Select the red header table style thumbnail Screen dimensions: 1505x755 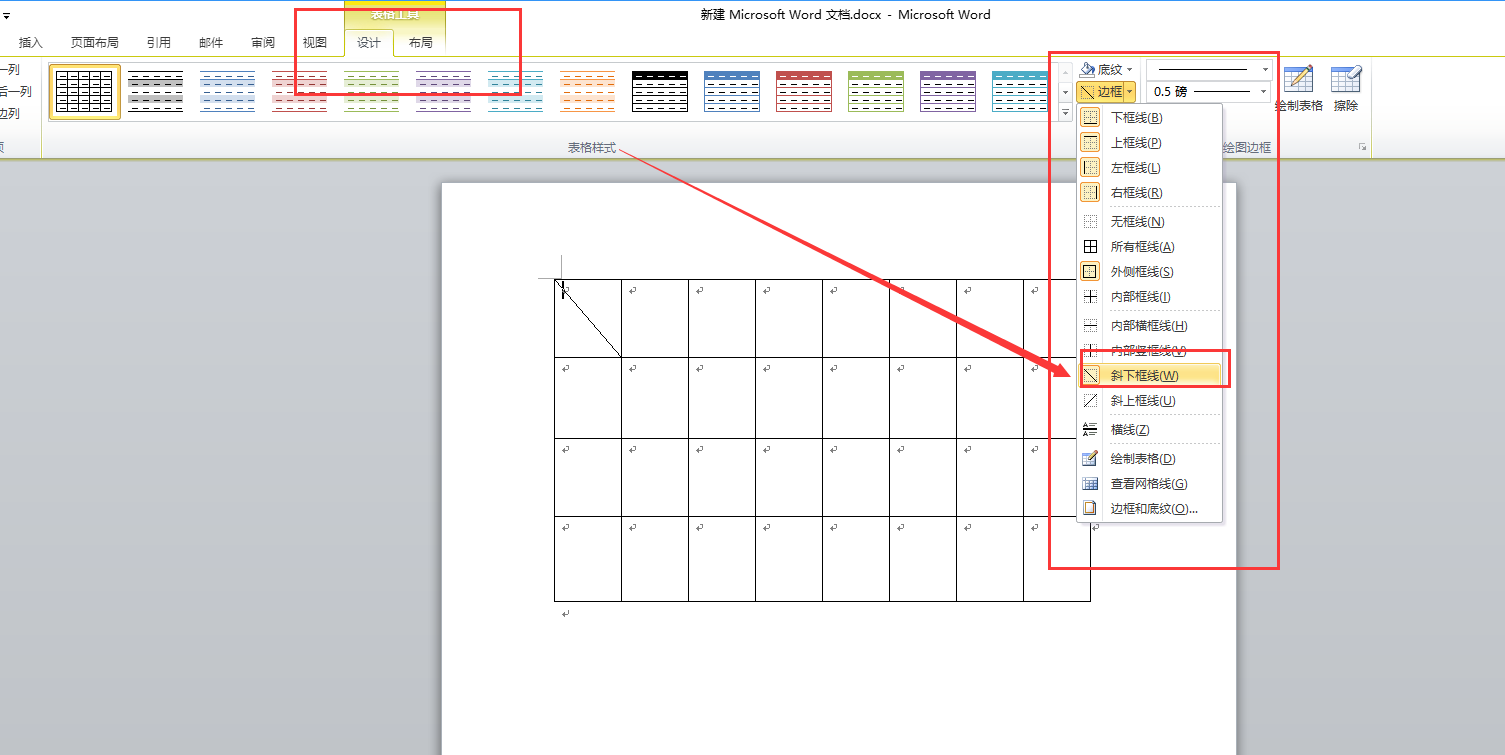point(804,92)
